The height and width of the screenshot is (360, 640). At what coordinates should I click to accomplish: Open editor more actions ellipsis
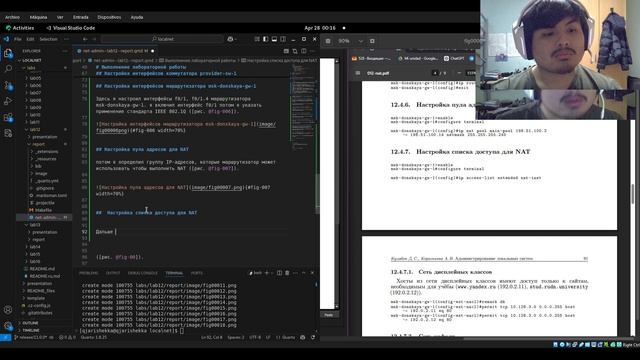click(312, 51)
